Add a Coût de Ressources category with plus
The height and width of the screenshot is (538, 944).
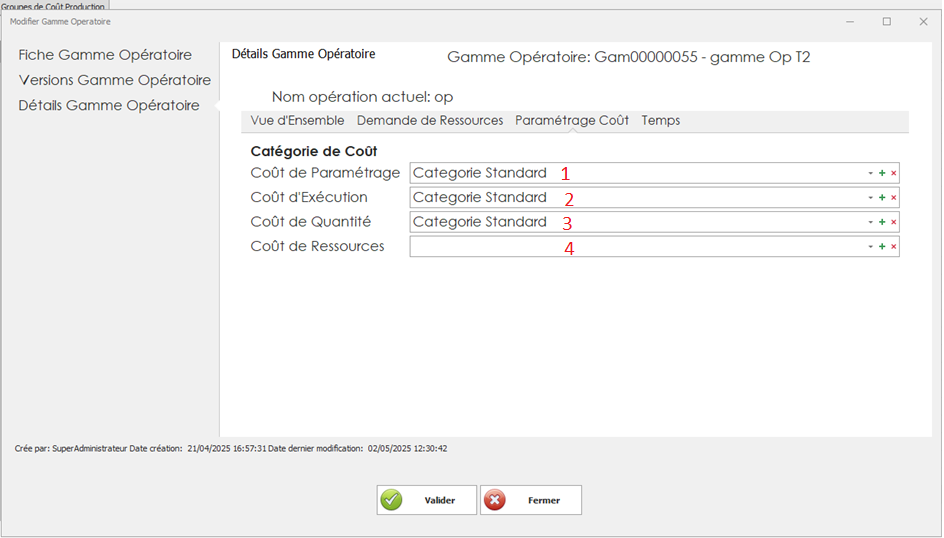[x=882, y=246]
